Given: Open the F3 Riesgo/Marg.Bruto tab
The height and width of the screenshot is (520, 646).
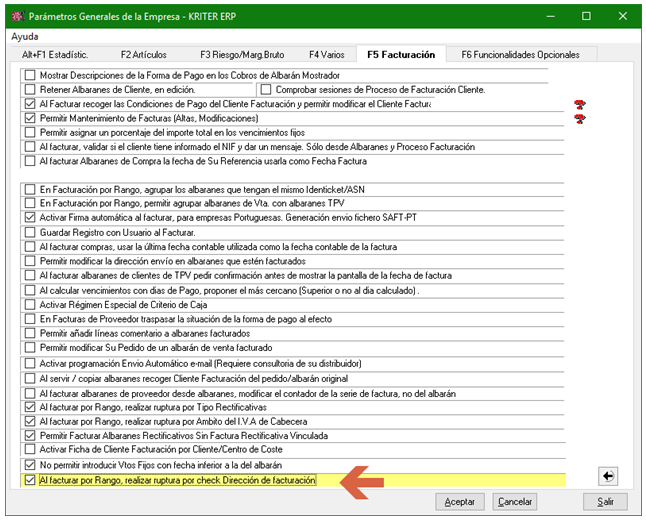Looking at the screenshot, I should click(242, 54).
